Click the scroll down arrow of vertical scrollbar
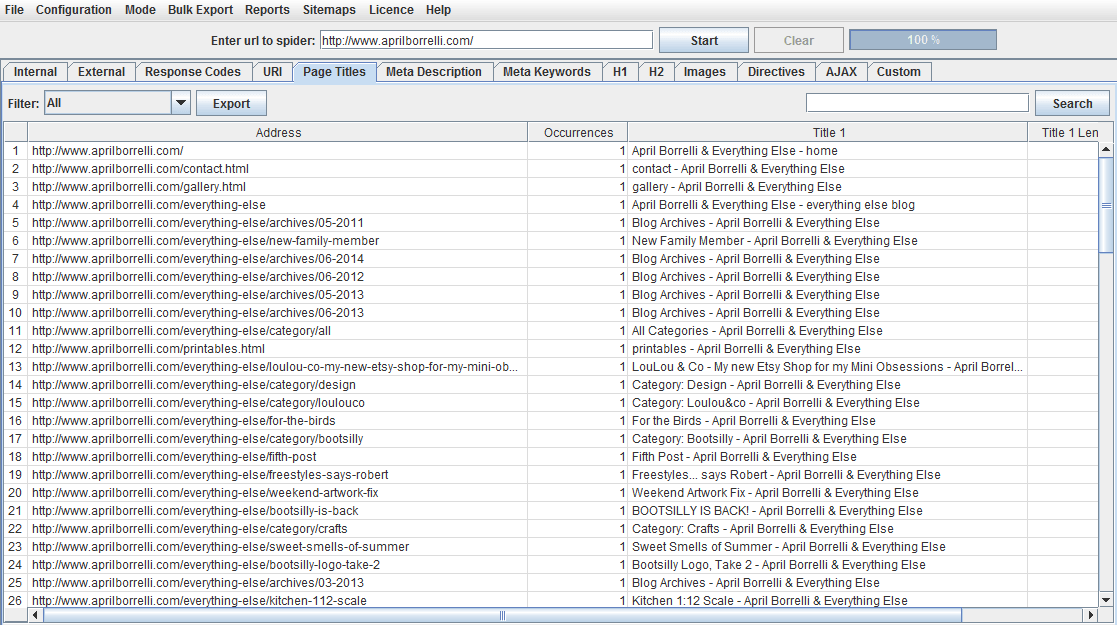Screen dimensions: 1117x625 (x=1106, y=599)
